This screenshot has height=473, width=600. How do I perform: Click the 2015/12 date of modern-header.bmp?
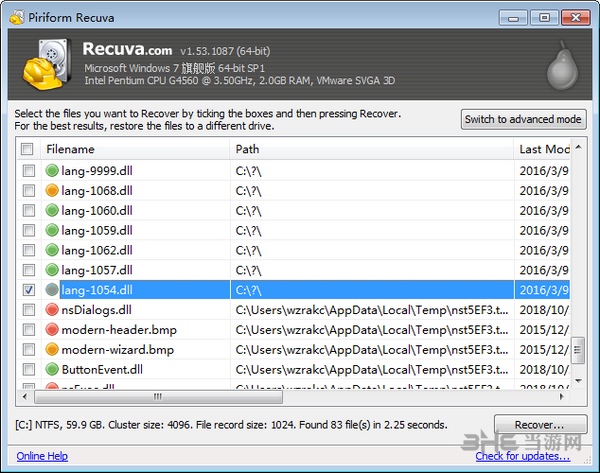(544, 330)
